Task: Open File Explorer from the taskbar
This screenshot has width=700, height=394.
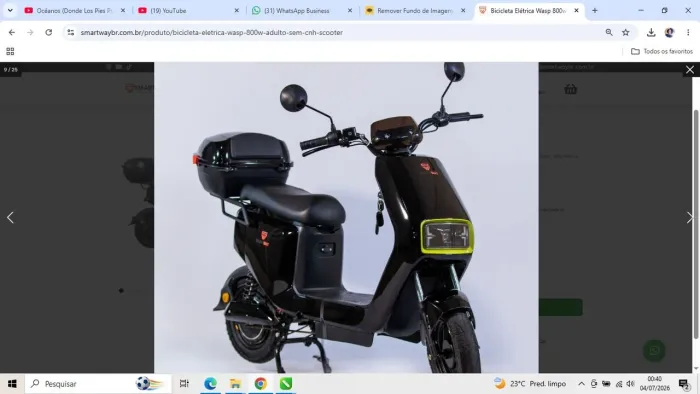Action: (235, 384)
